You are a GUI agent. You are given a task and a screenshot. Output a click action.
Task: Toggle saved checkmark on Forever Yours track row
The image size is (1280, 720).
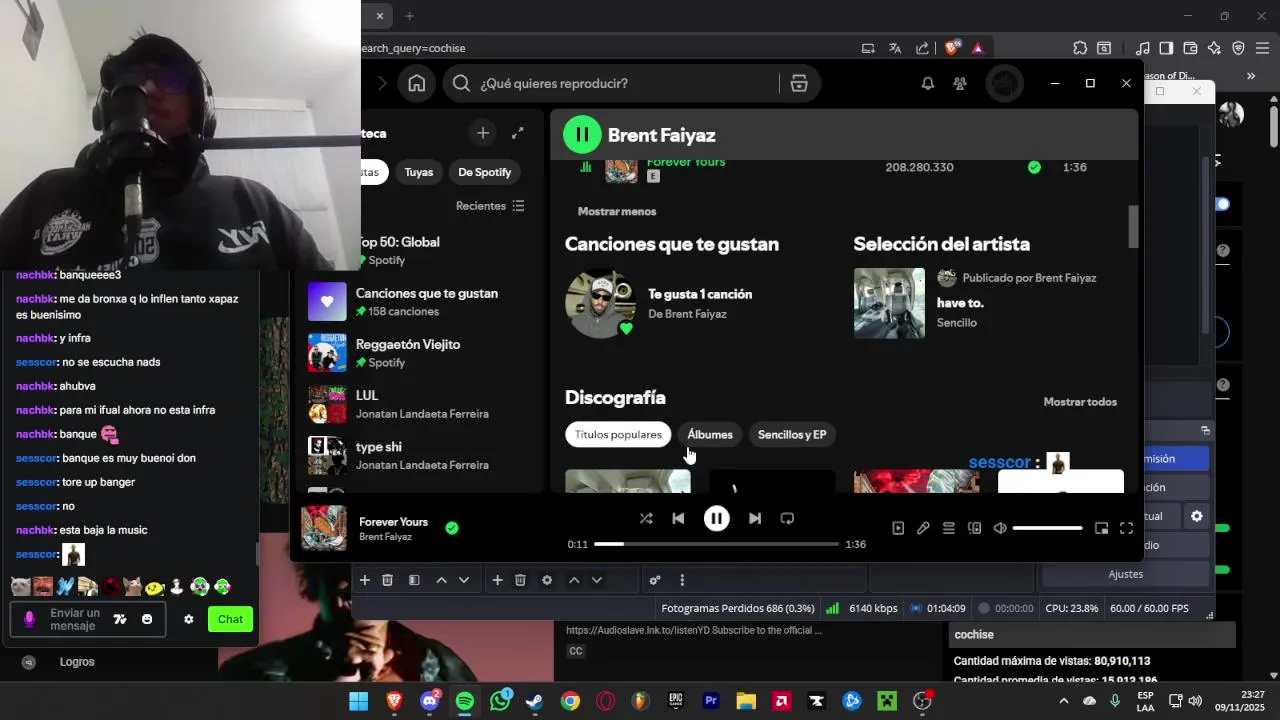coord(1034,167)
